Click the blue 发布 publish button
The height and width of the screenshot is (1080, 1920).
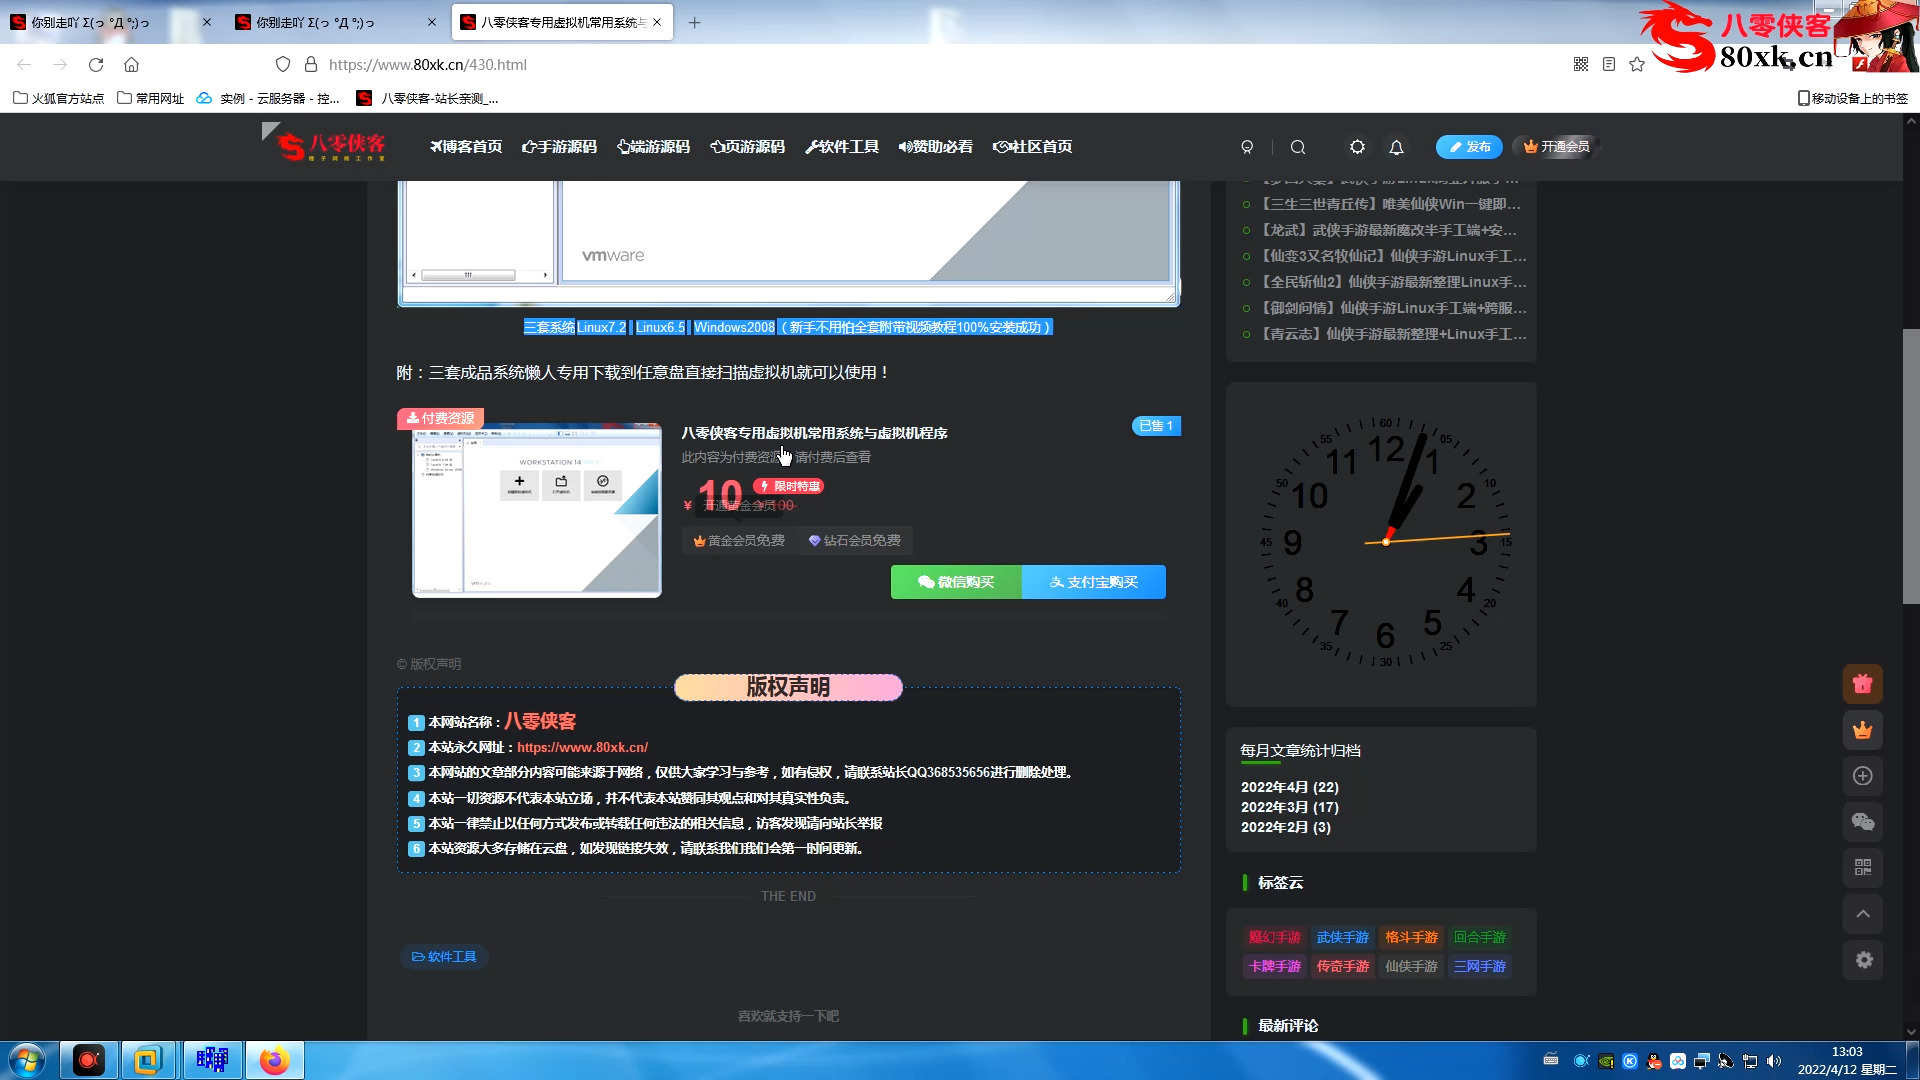tap(1469, 147)
